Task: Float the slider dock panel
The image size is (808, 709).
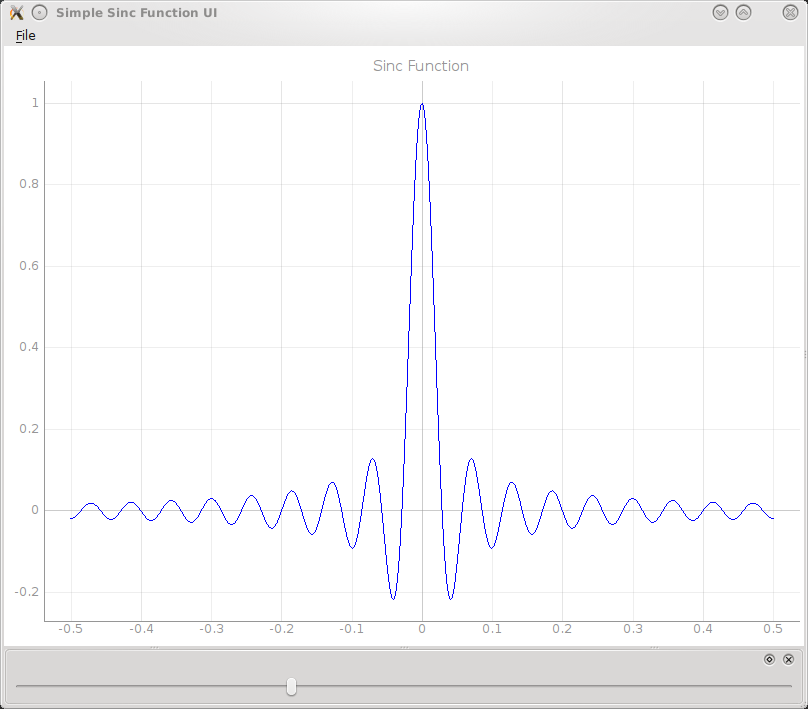Action: click(x=769, y=660)
